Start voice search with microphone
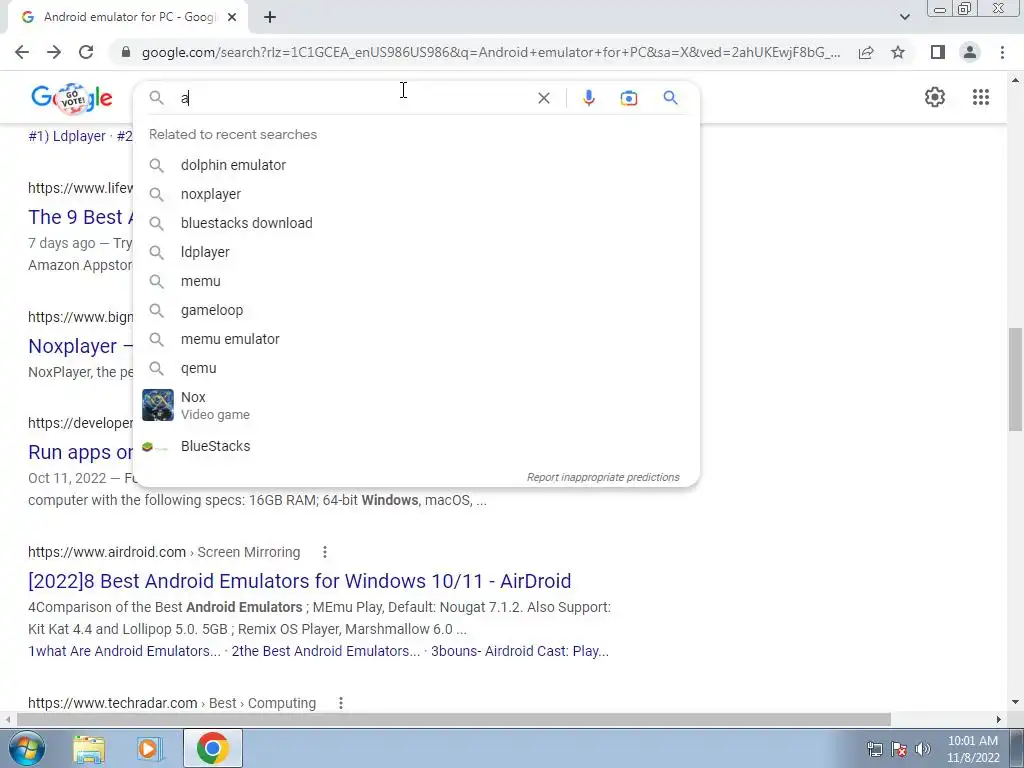Image resolution: width=1024 pixels, height=768 pixels. (x=588, y=98)
